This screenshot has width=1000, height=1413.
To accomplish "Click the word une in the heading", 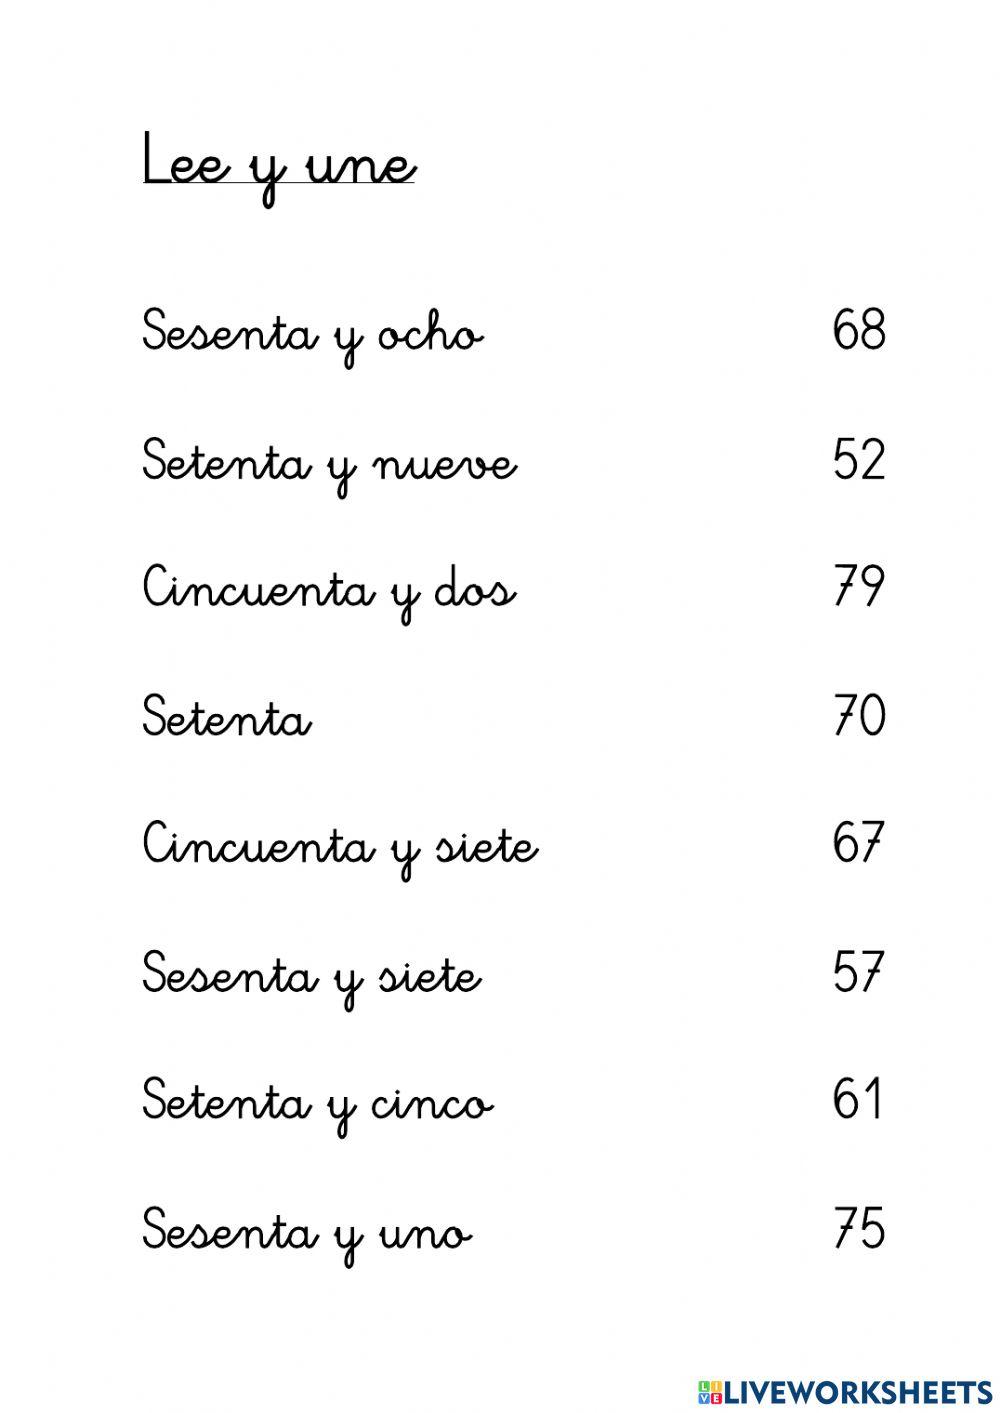I will [x=360, y=165].
